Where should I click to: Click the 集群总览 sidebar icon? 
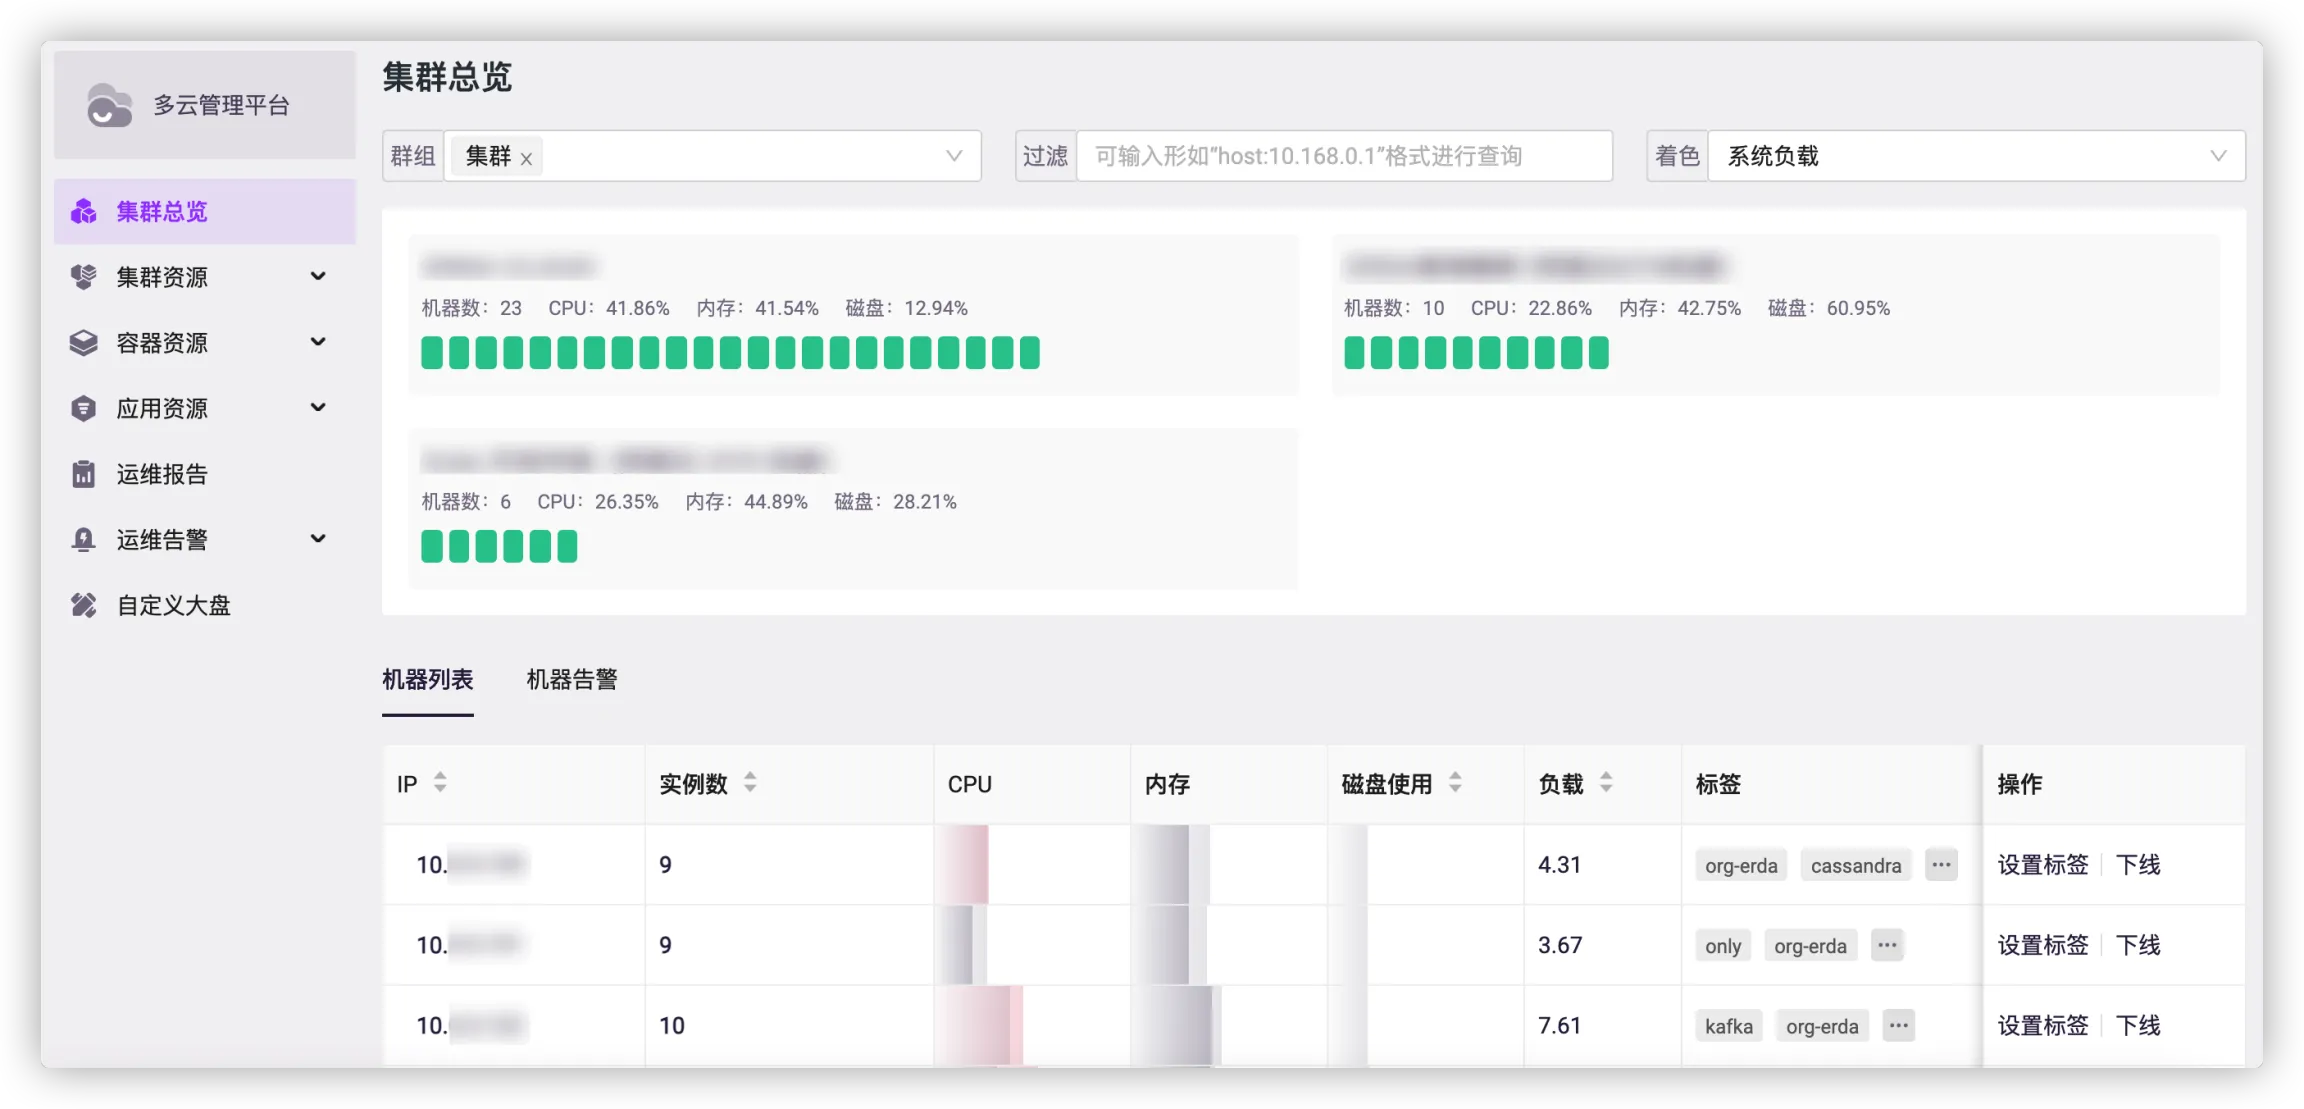(84, 212)
